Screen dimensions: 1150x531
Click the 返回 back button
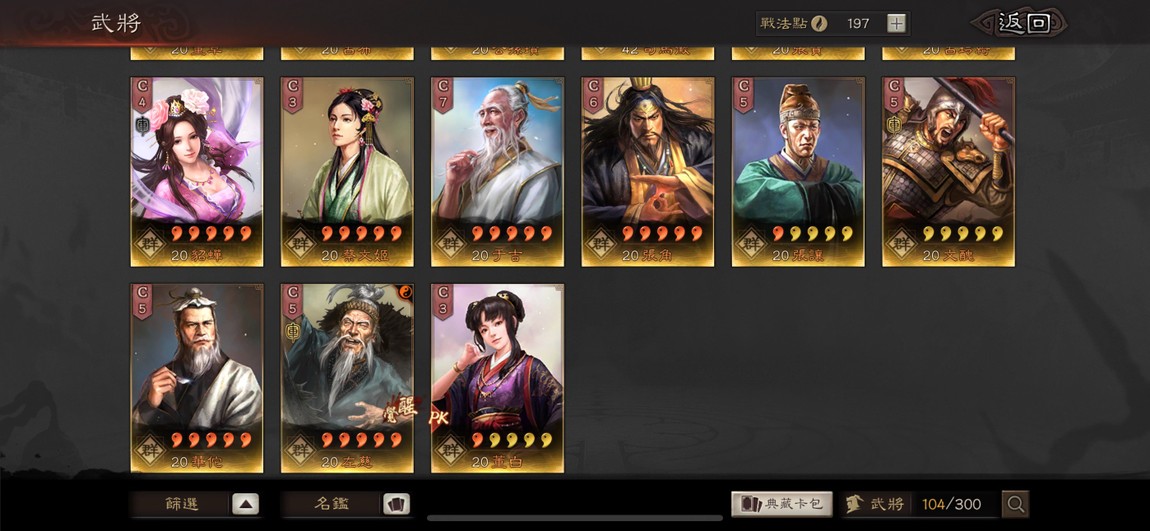pyautogui.click(x=1022, y=23)
